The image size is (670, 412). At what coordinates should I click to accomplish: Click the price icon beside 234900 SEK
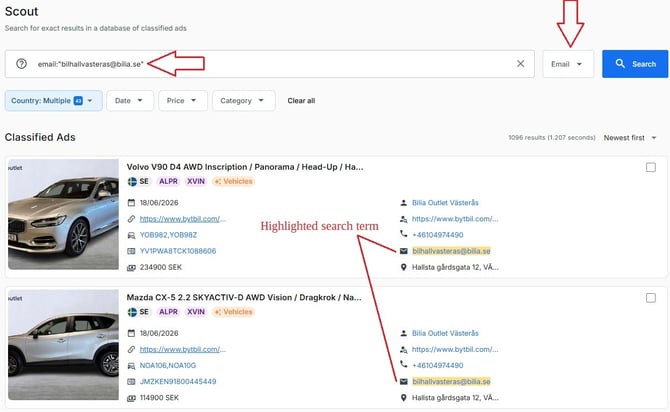pyautogui.click(x=131, y=268)
